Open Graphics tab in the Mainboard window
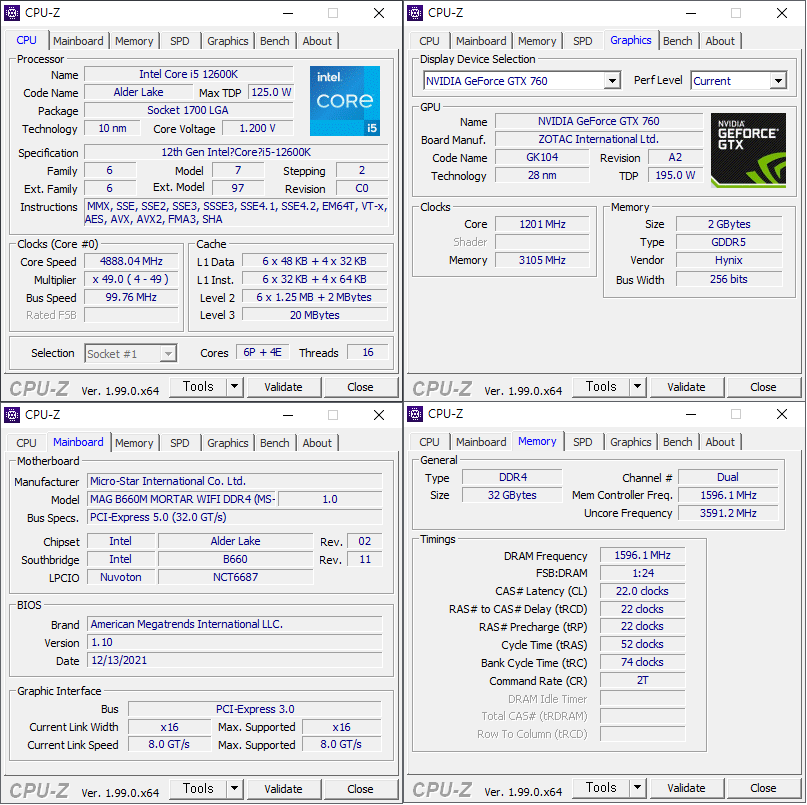 (x=227, y=443)
